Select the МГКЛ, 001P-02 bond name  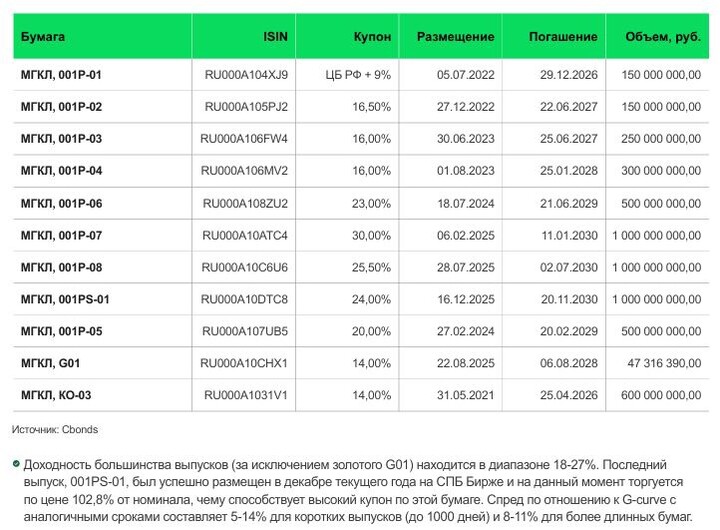[61, 107]
